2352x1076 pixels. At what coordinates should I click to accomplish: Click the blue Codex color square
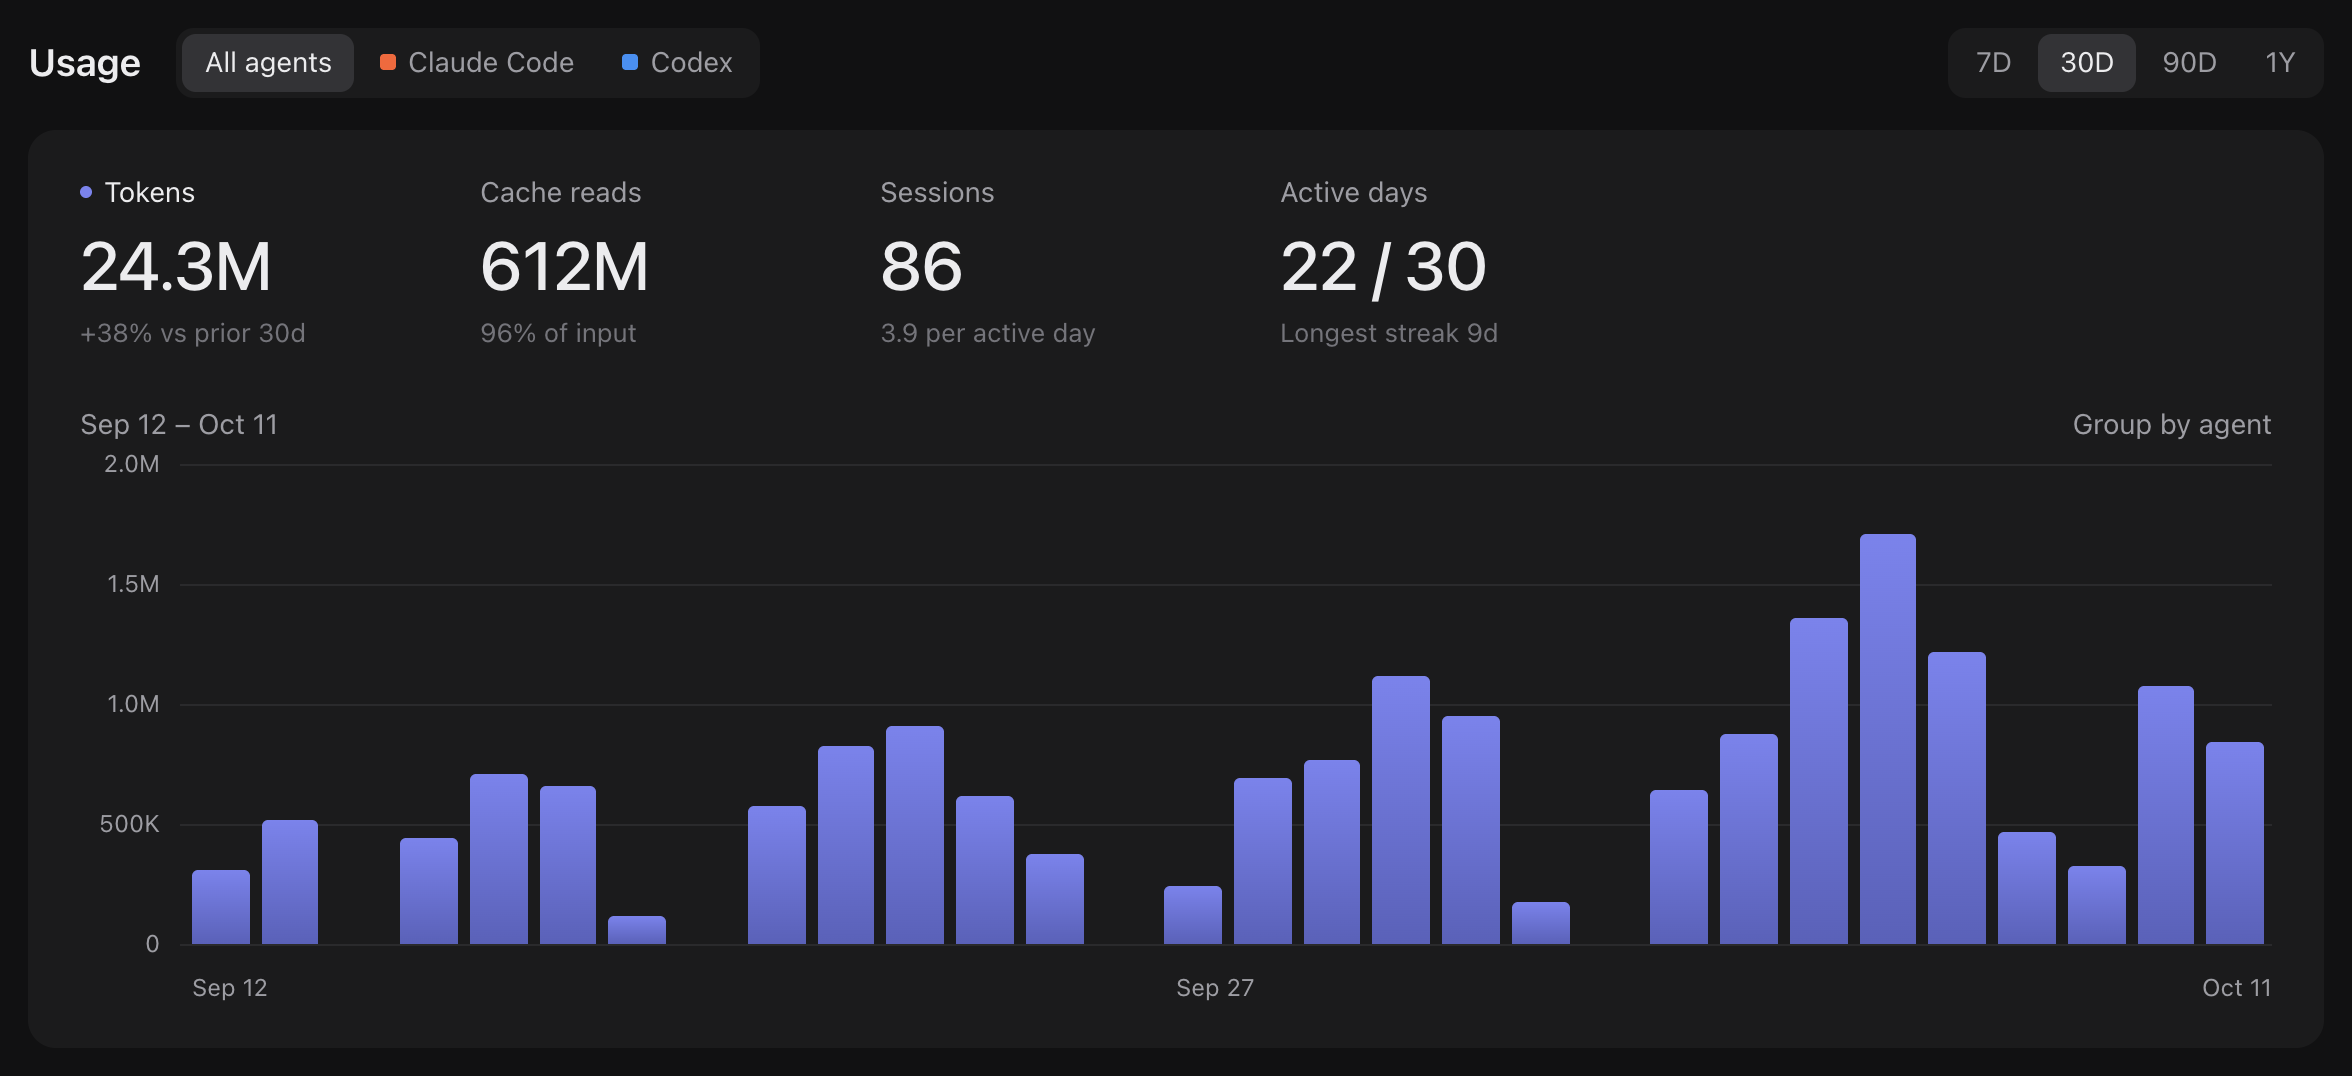(x=630, y=62)
